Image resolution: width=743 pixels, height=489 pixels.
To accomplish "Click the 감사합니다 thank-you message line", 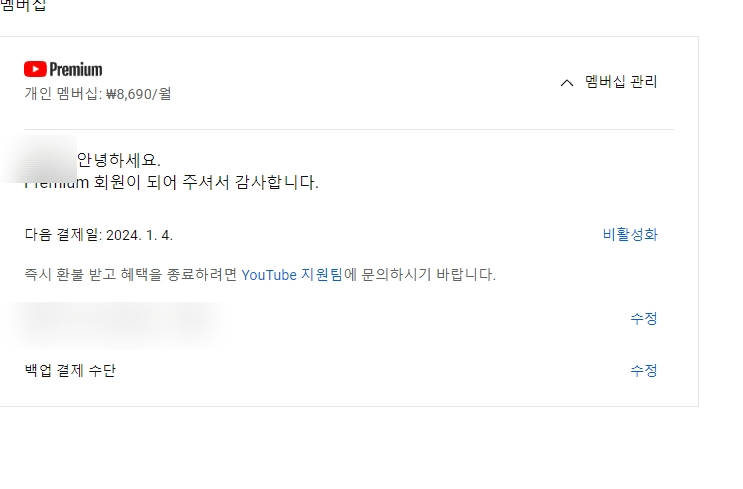I will (171, 182).
